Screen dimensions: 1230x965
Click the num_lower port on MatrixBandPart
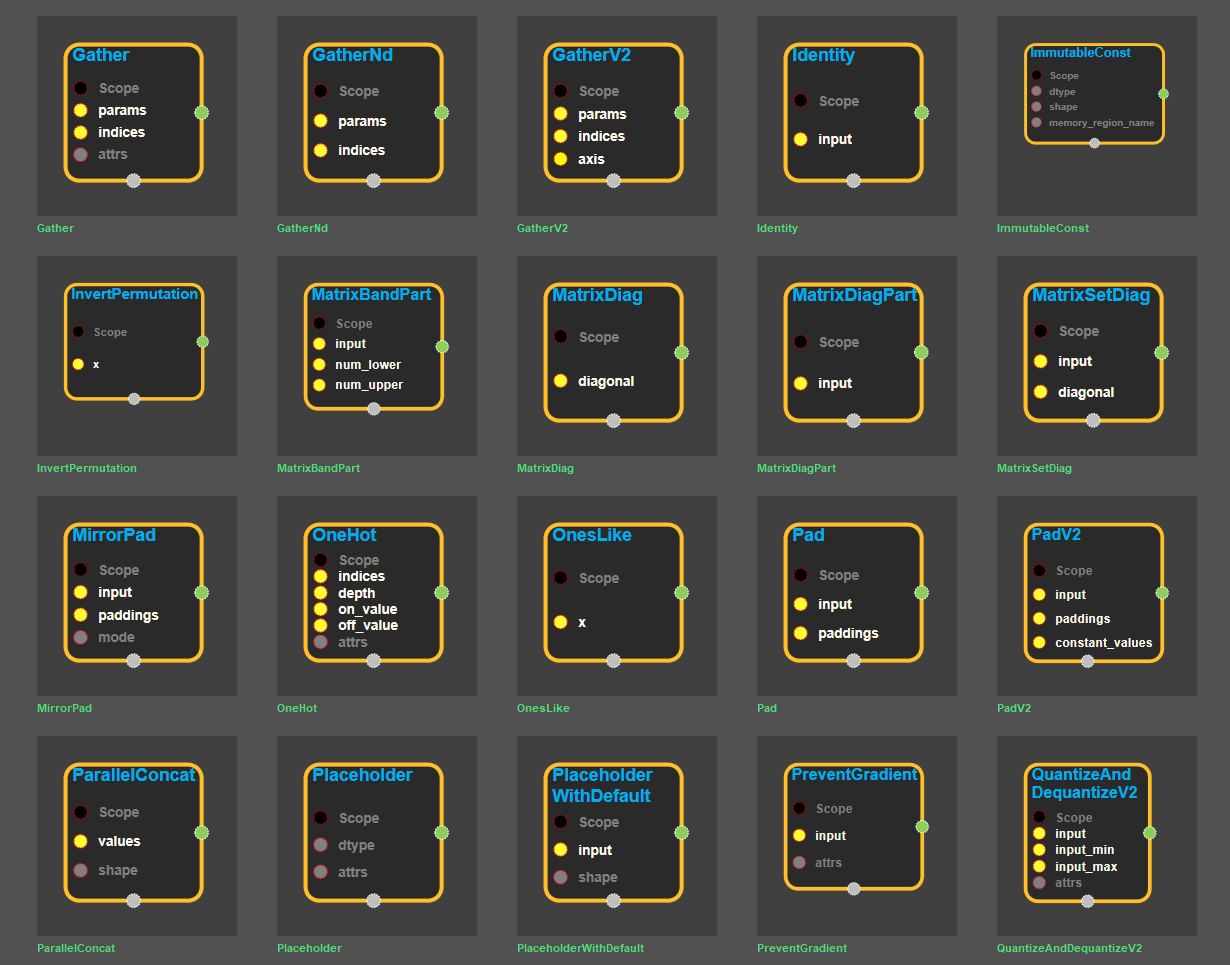click(320, 364)
